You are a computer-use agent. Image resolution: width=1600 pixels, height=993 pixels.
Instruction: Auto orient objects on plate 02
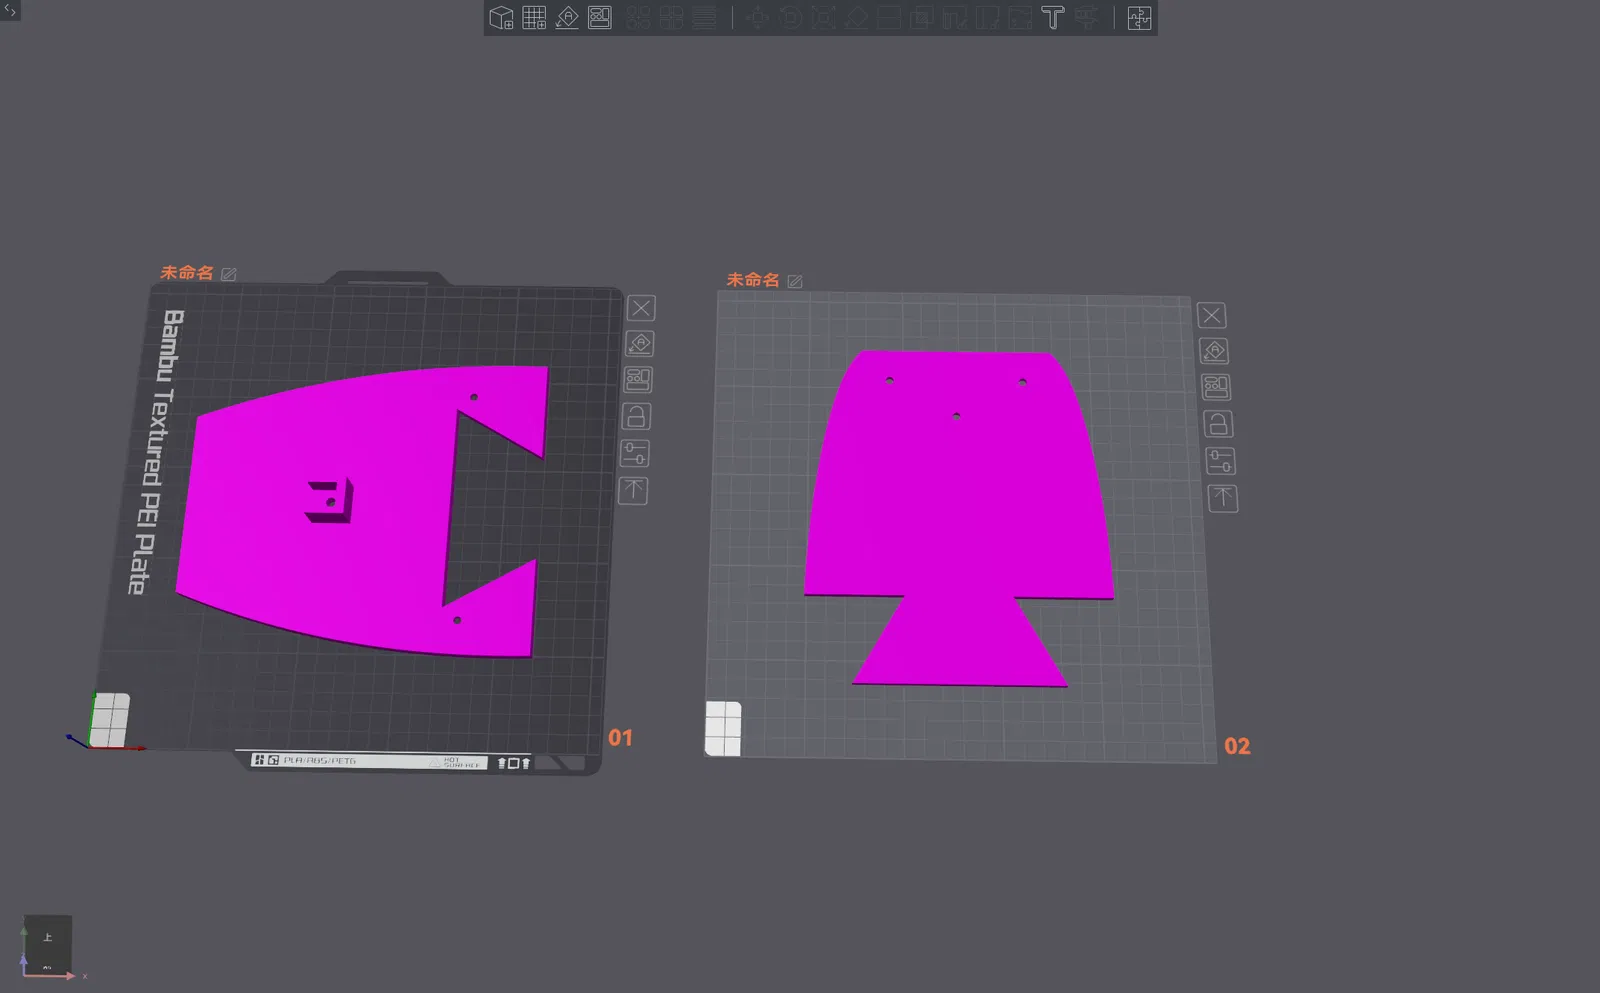pyautogui.click(x=1214, y=351)
